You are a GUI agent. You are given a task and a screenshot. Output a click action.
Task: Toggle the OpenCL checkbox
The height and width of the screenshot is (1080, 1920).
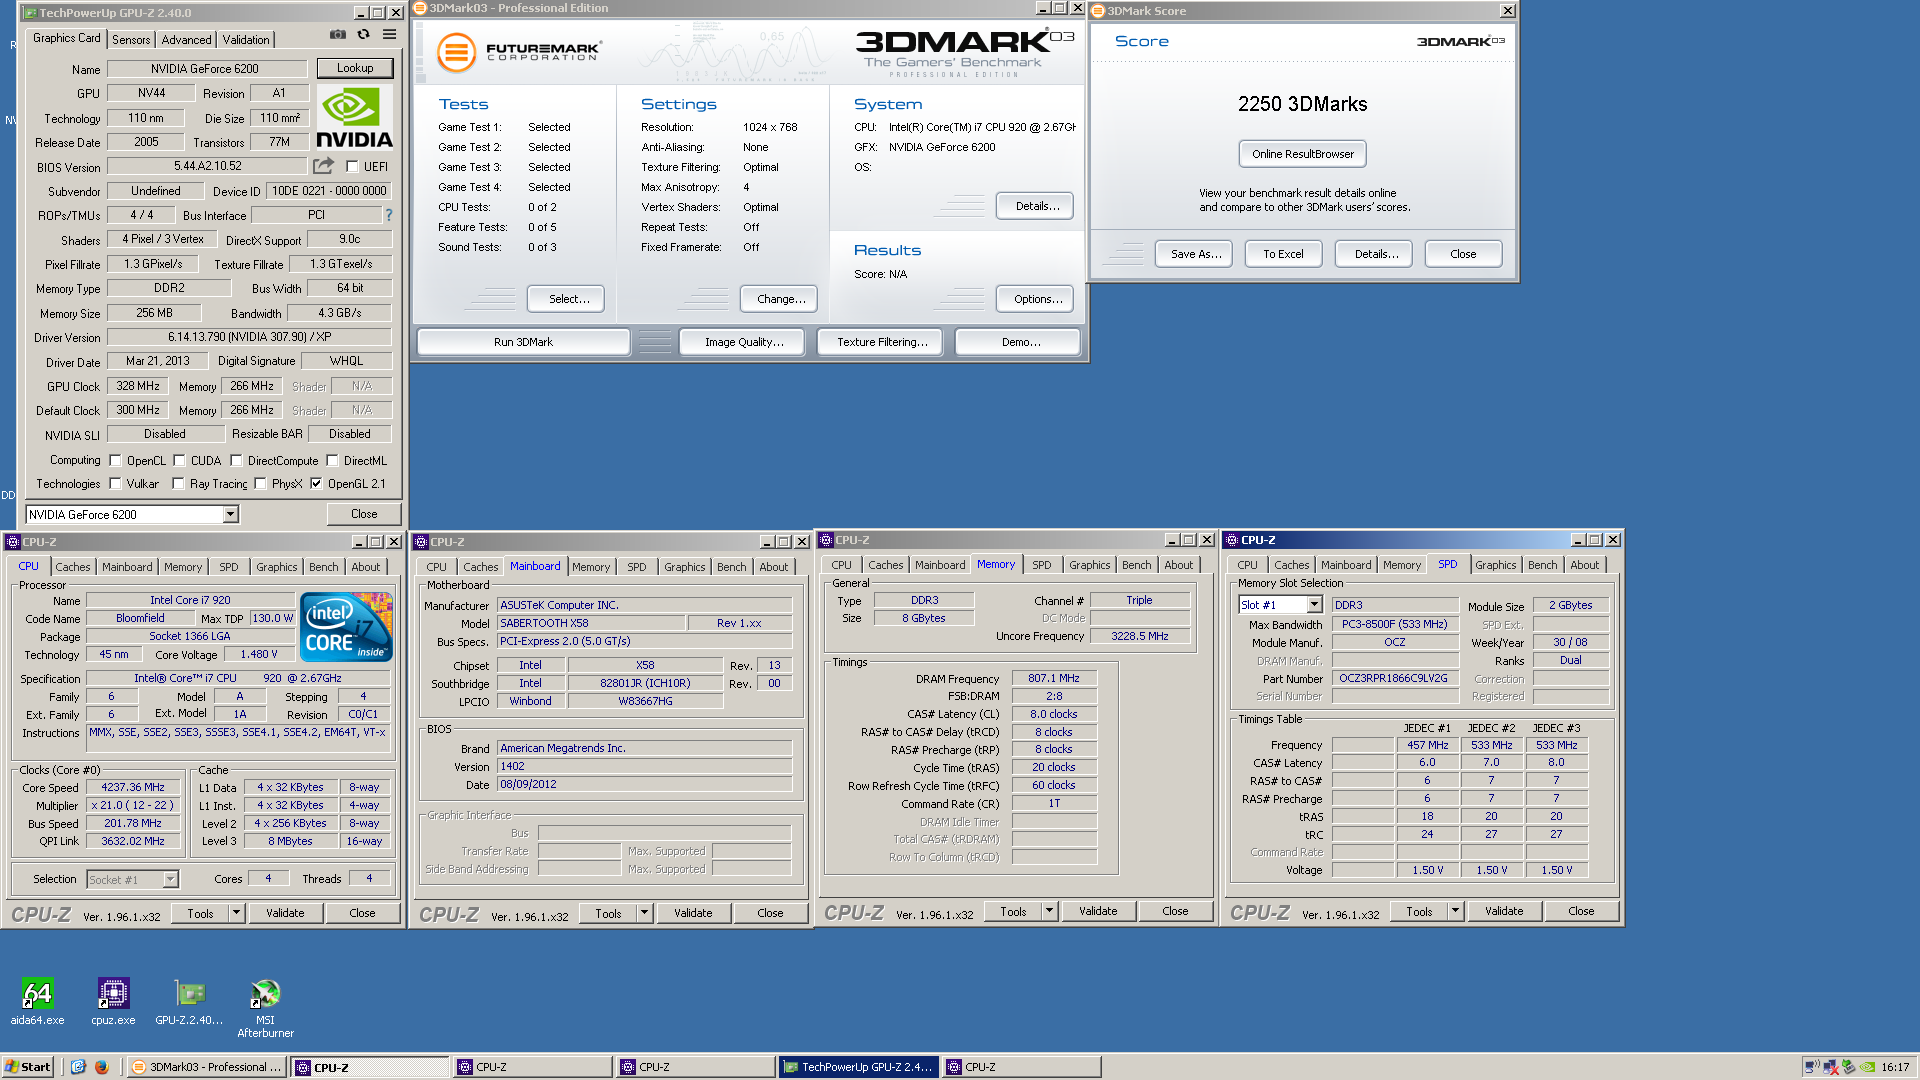pyautogui.click(x=115, y=461)
